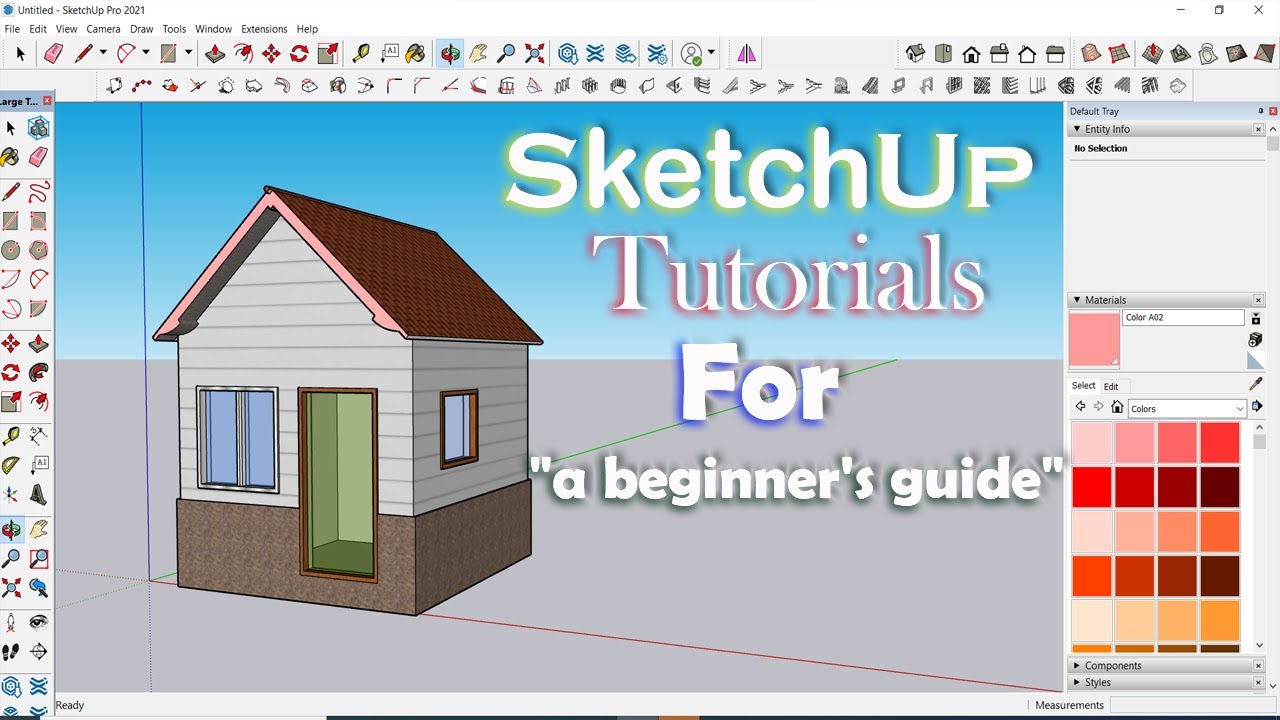This screenshot has width=1280, height=720.
Task: Select the Text label tool in top toolbar
Action: point(390,54)
